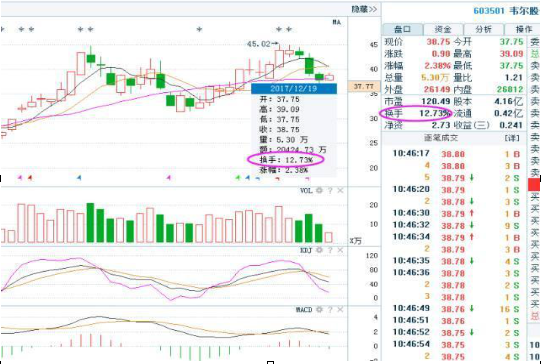The width and height of the screenshot is (541, 364).
Task: Open the 分析 tab
Action: (483, 29)
